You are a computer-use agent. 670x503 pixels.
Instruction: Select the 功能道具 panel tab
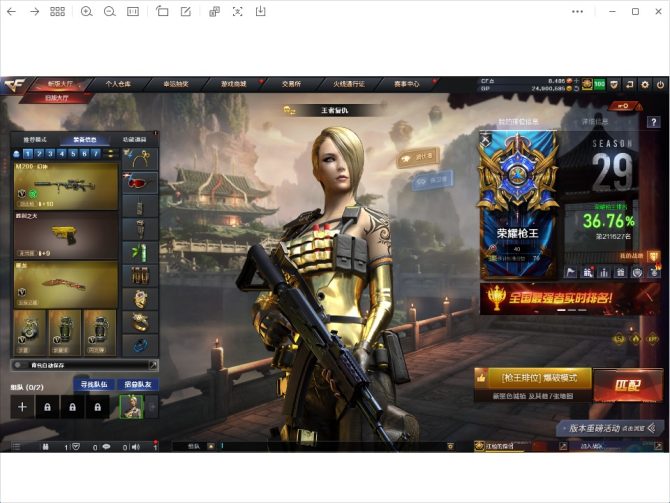pyautogui.click(x=134, y=140)
